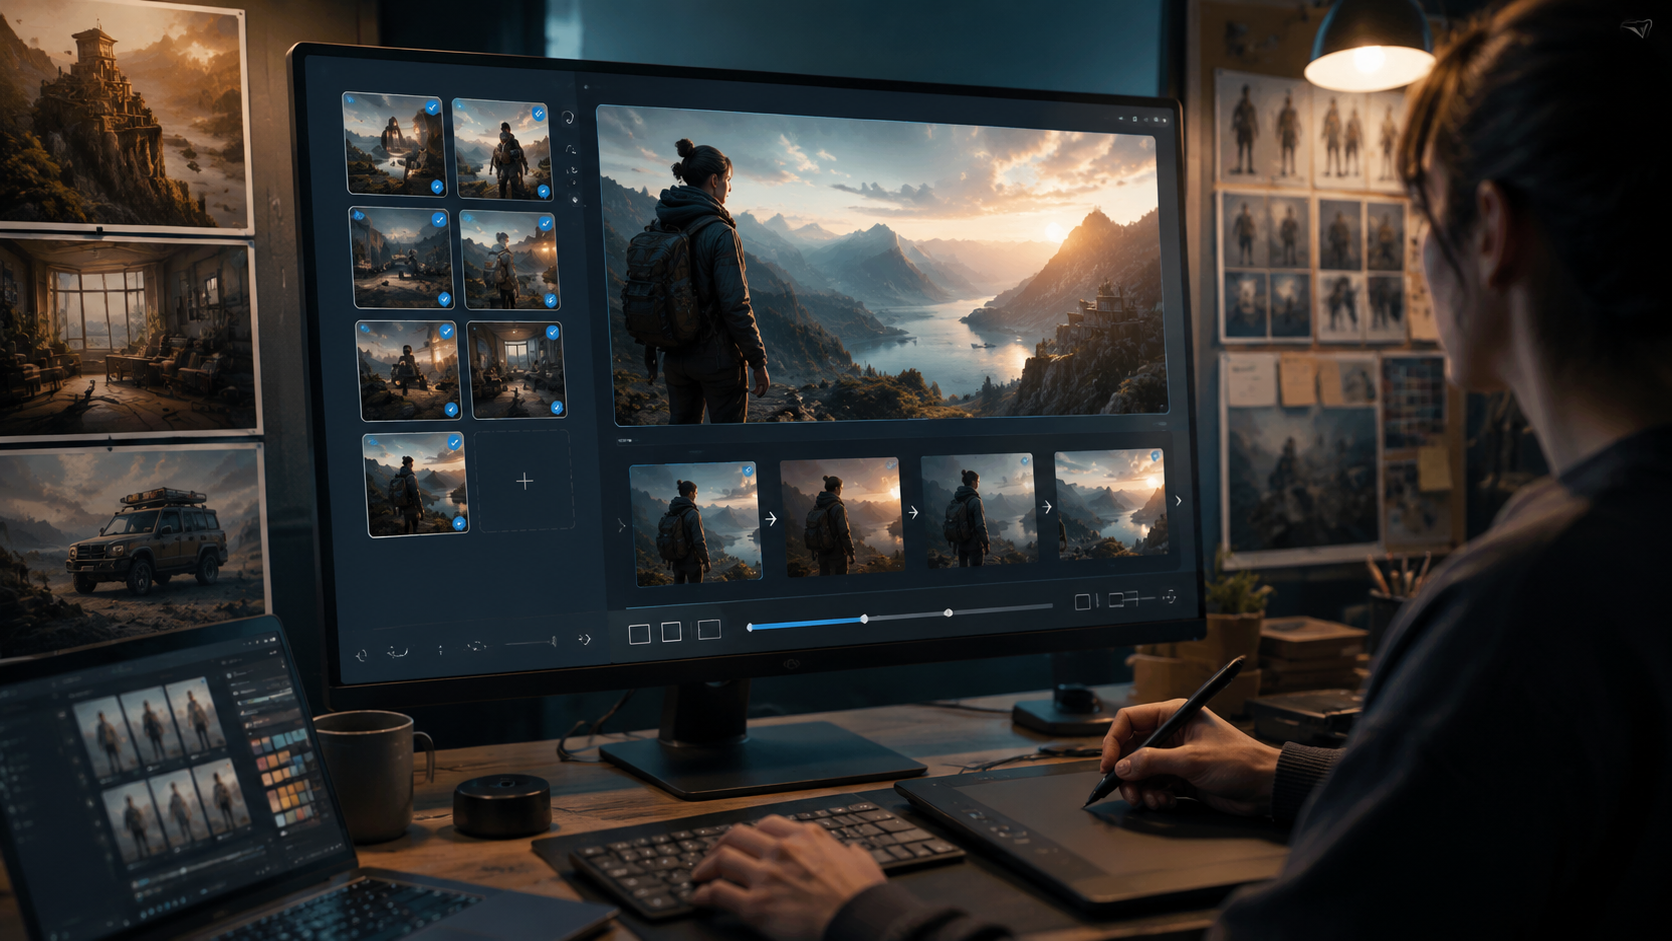Click the undo-style icon at gallery panel bottom left
The width and height of the screenshot is (1672, 941).
pyautogui.click(x=361, y=655)
